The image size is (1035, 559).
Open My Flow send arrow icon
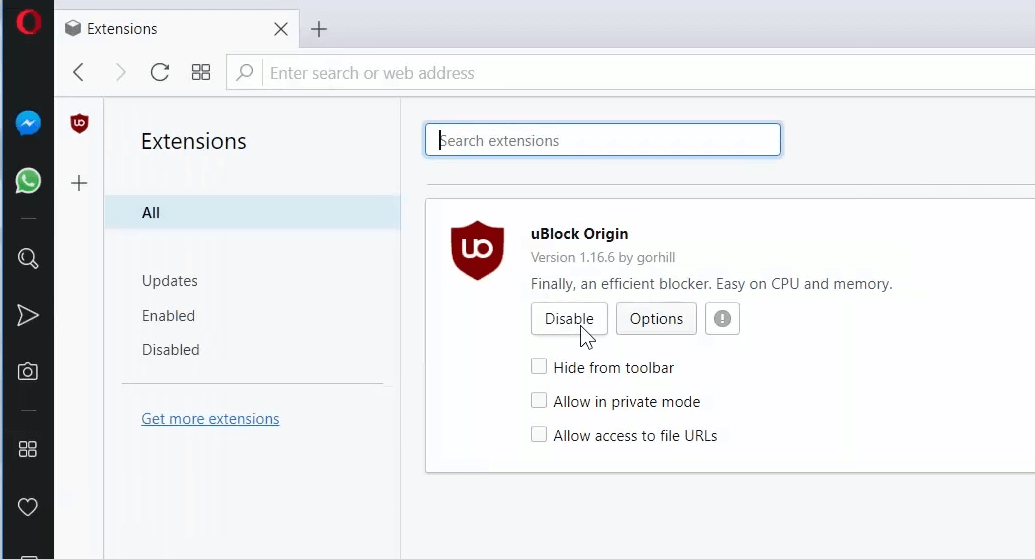(28, 315)
